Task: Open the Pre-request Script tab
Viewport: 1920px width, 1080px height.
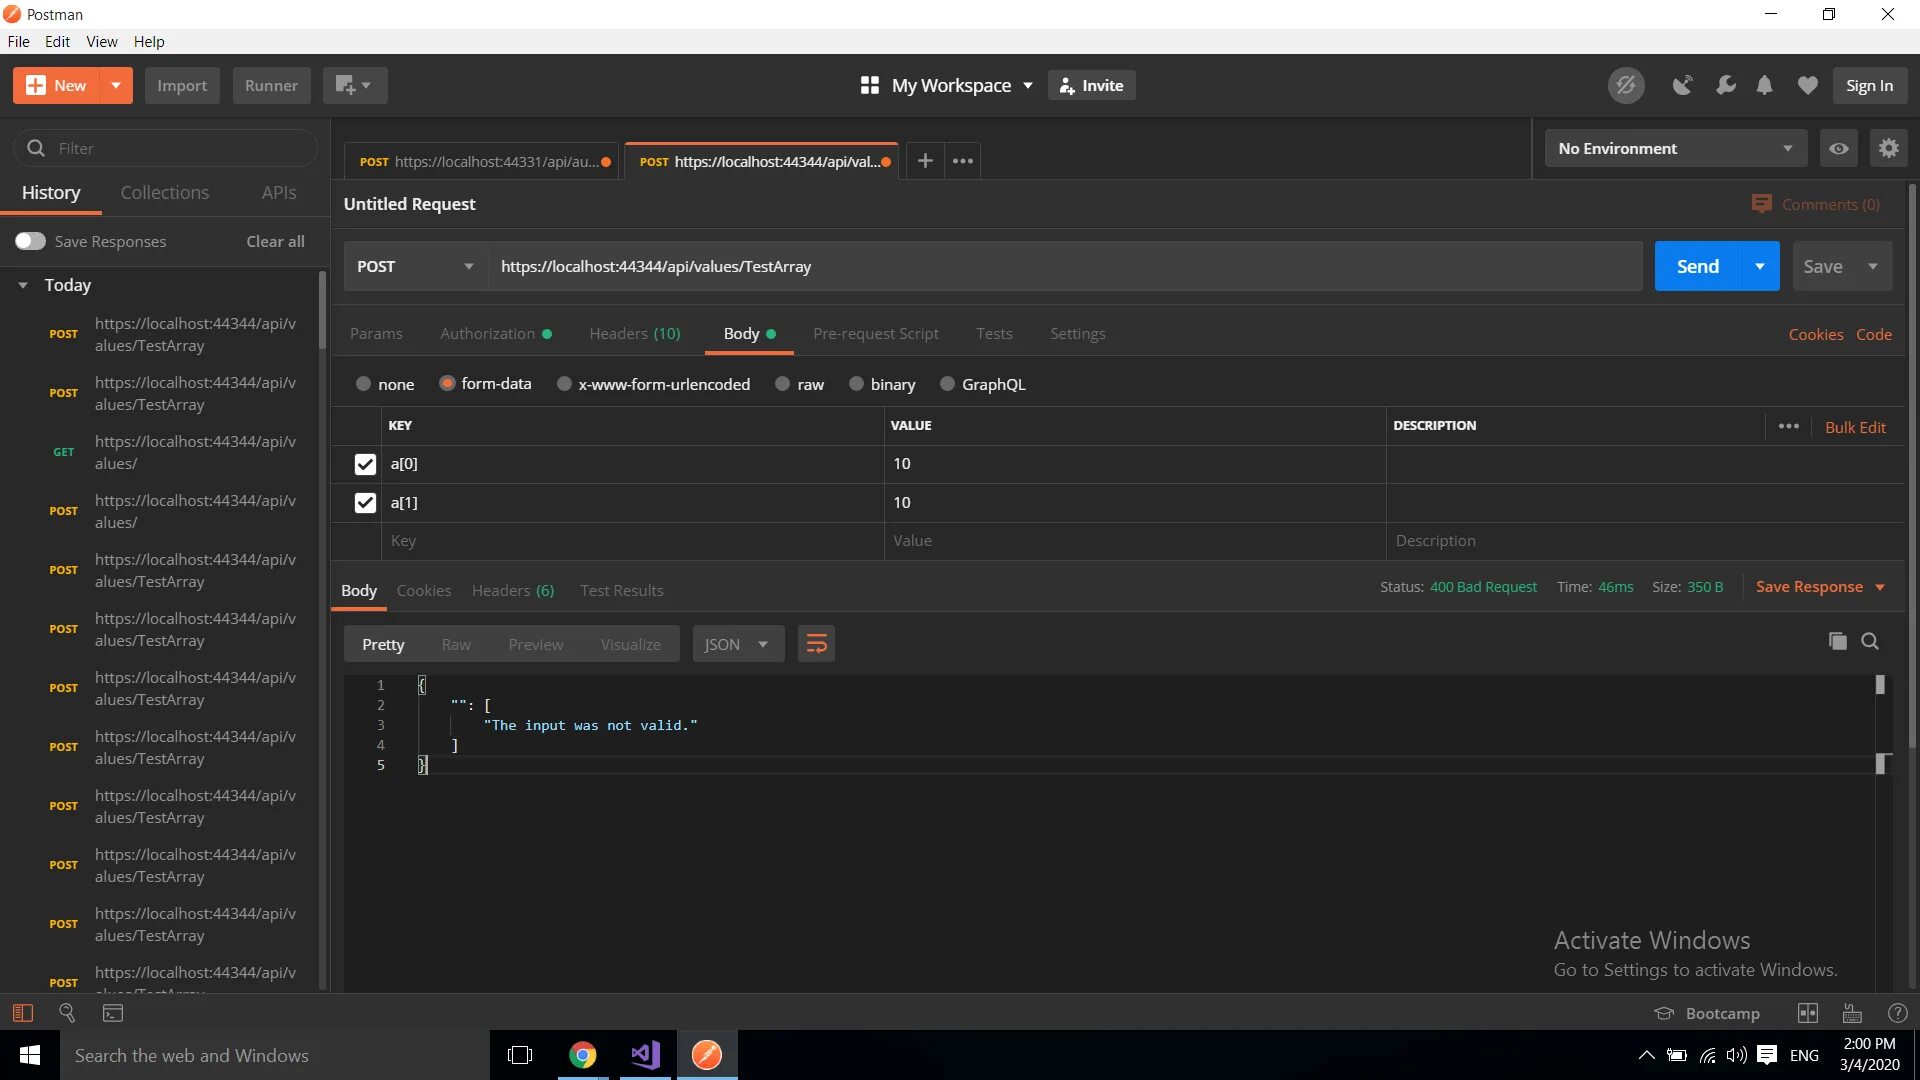Action: tap(875, 333)
